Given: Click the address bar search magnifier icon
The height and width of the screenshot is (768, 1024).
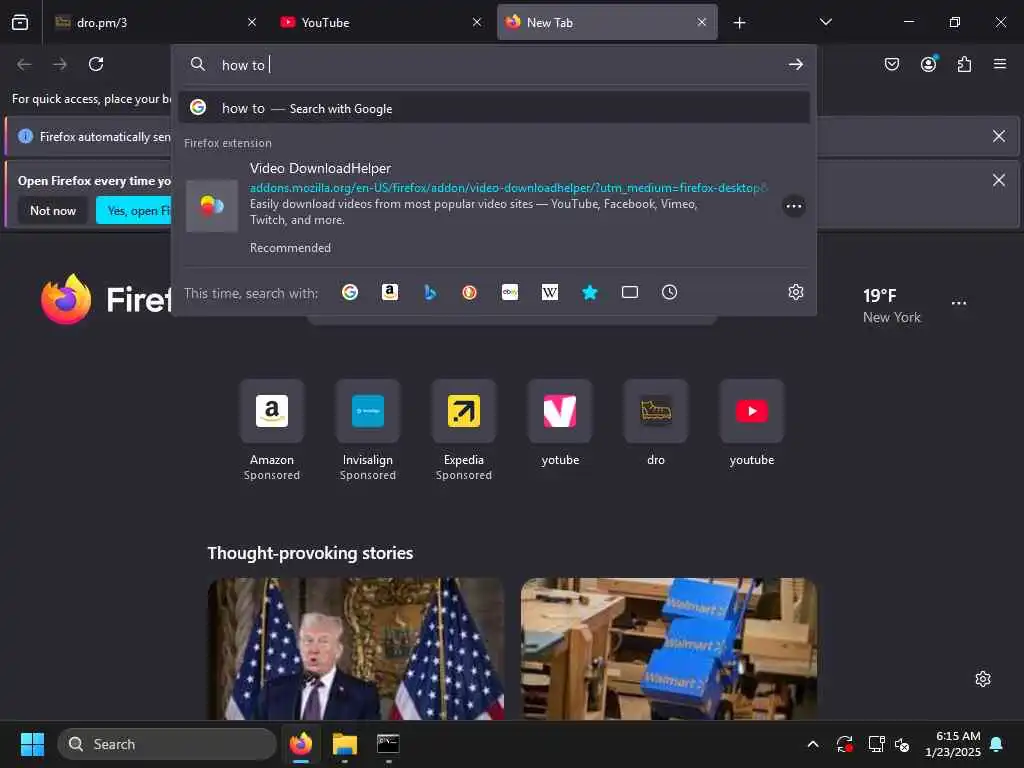Looking at the screenshot, I should (x=198, y=64).
